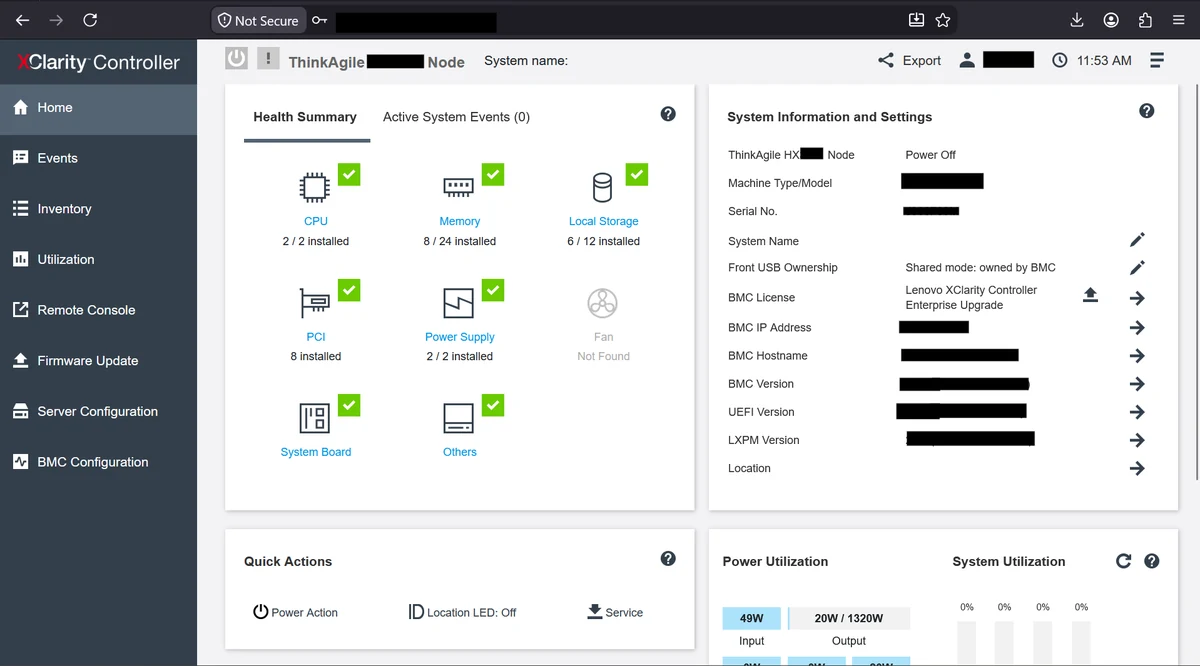Viewport: 1200px width, 666px height.
Task: Open the Power Action menu
Action: tap(295, 612)
